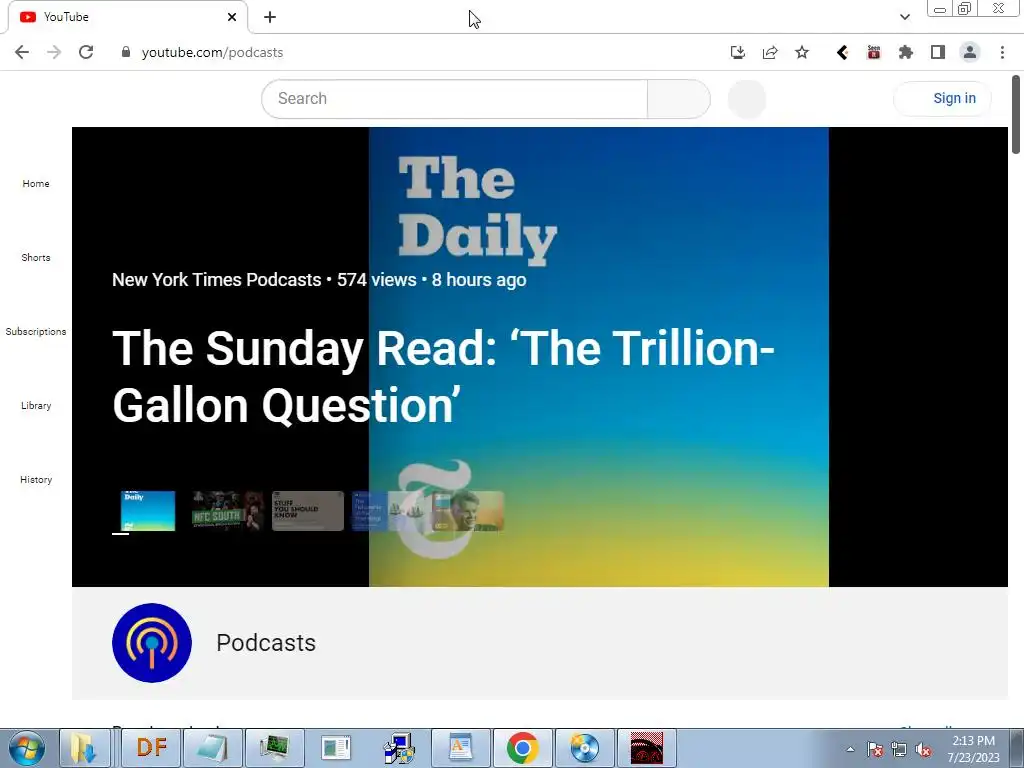Click the network tray icon
The image size is (1024, 768).
point(899,749)
